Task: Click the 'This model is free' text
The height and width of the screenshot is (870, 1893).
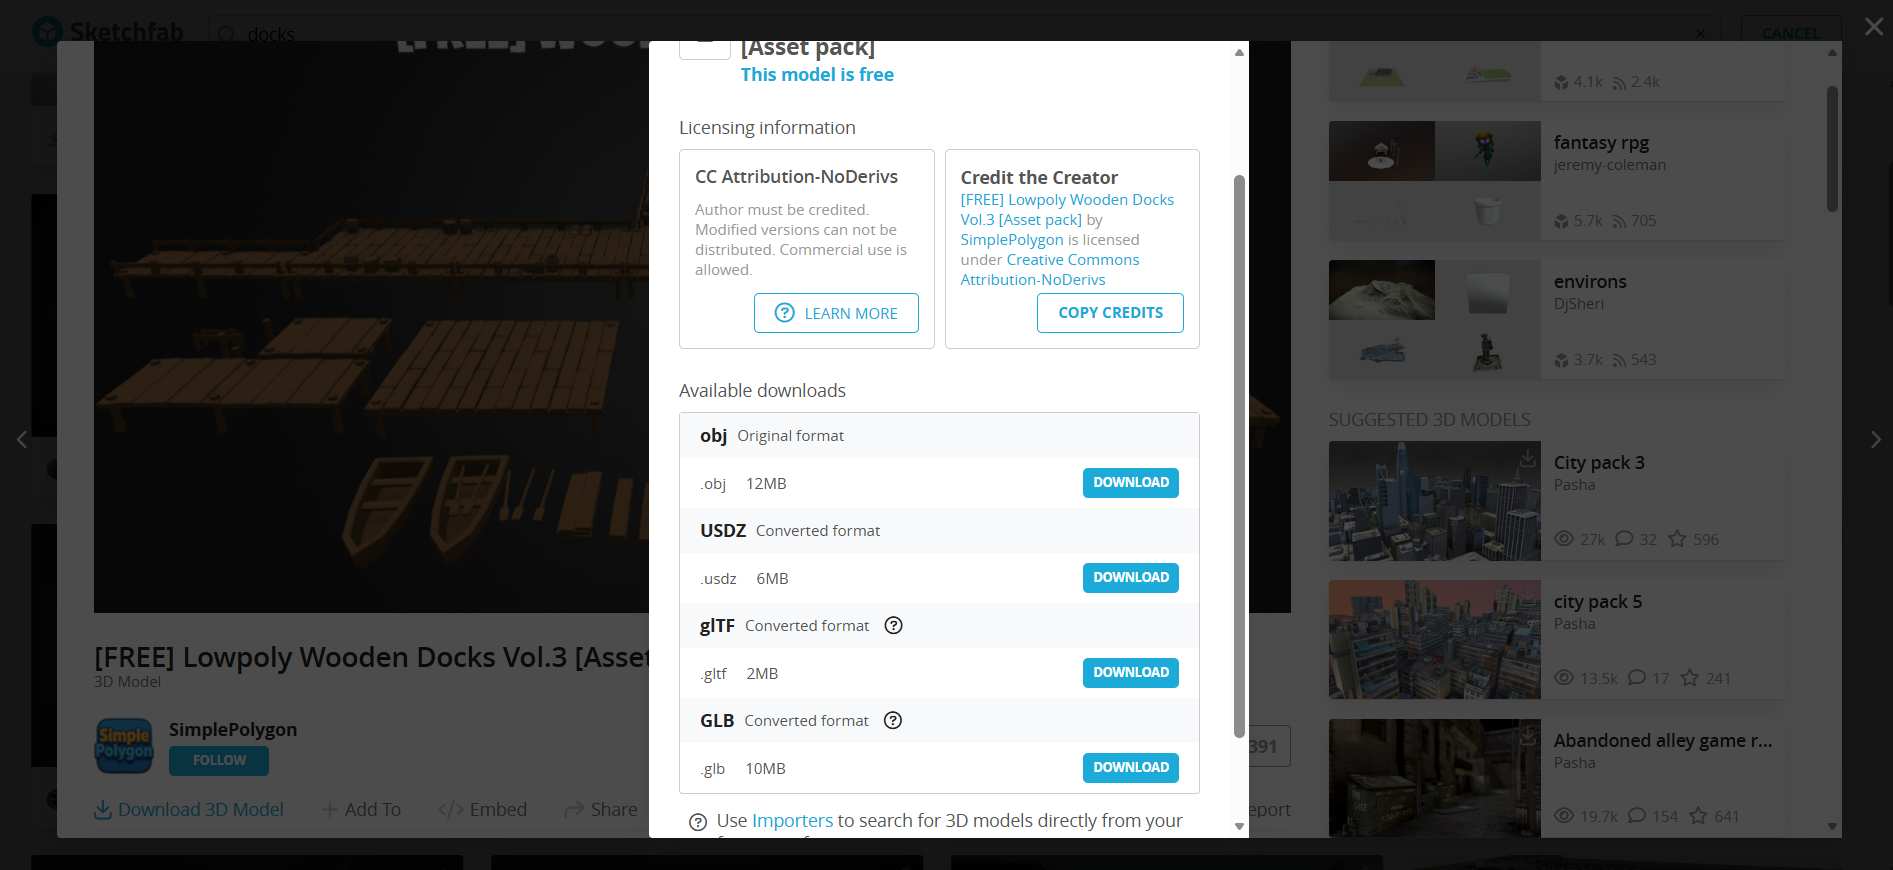Action: point(817,75)
